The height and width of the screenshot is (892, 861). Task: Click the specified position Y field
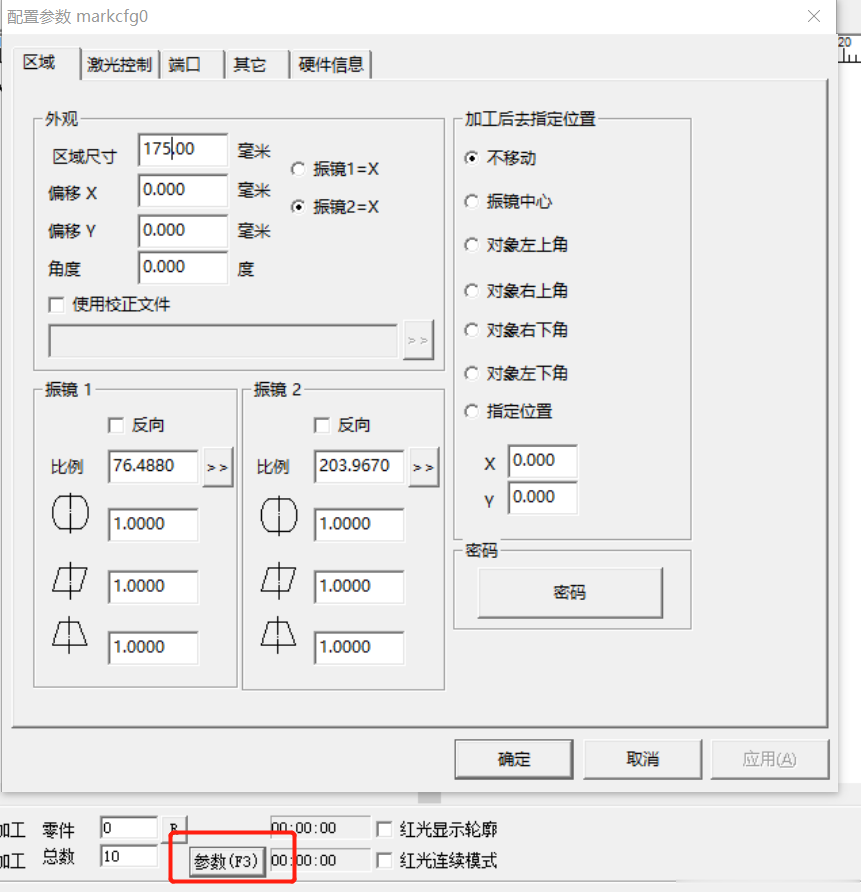543,498
